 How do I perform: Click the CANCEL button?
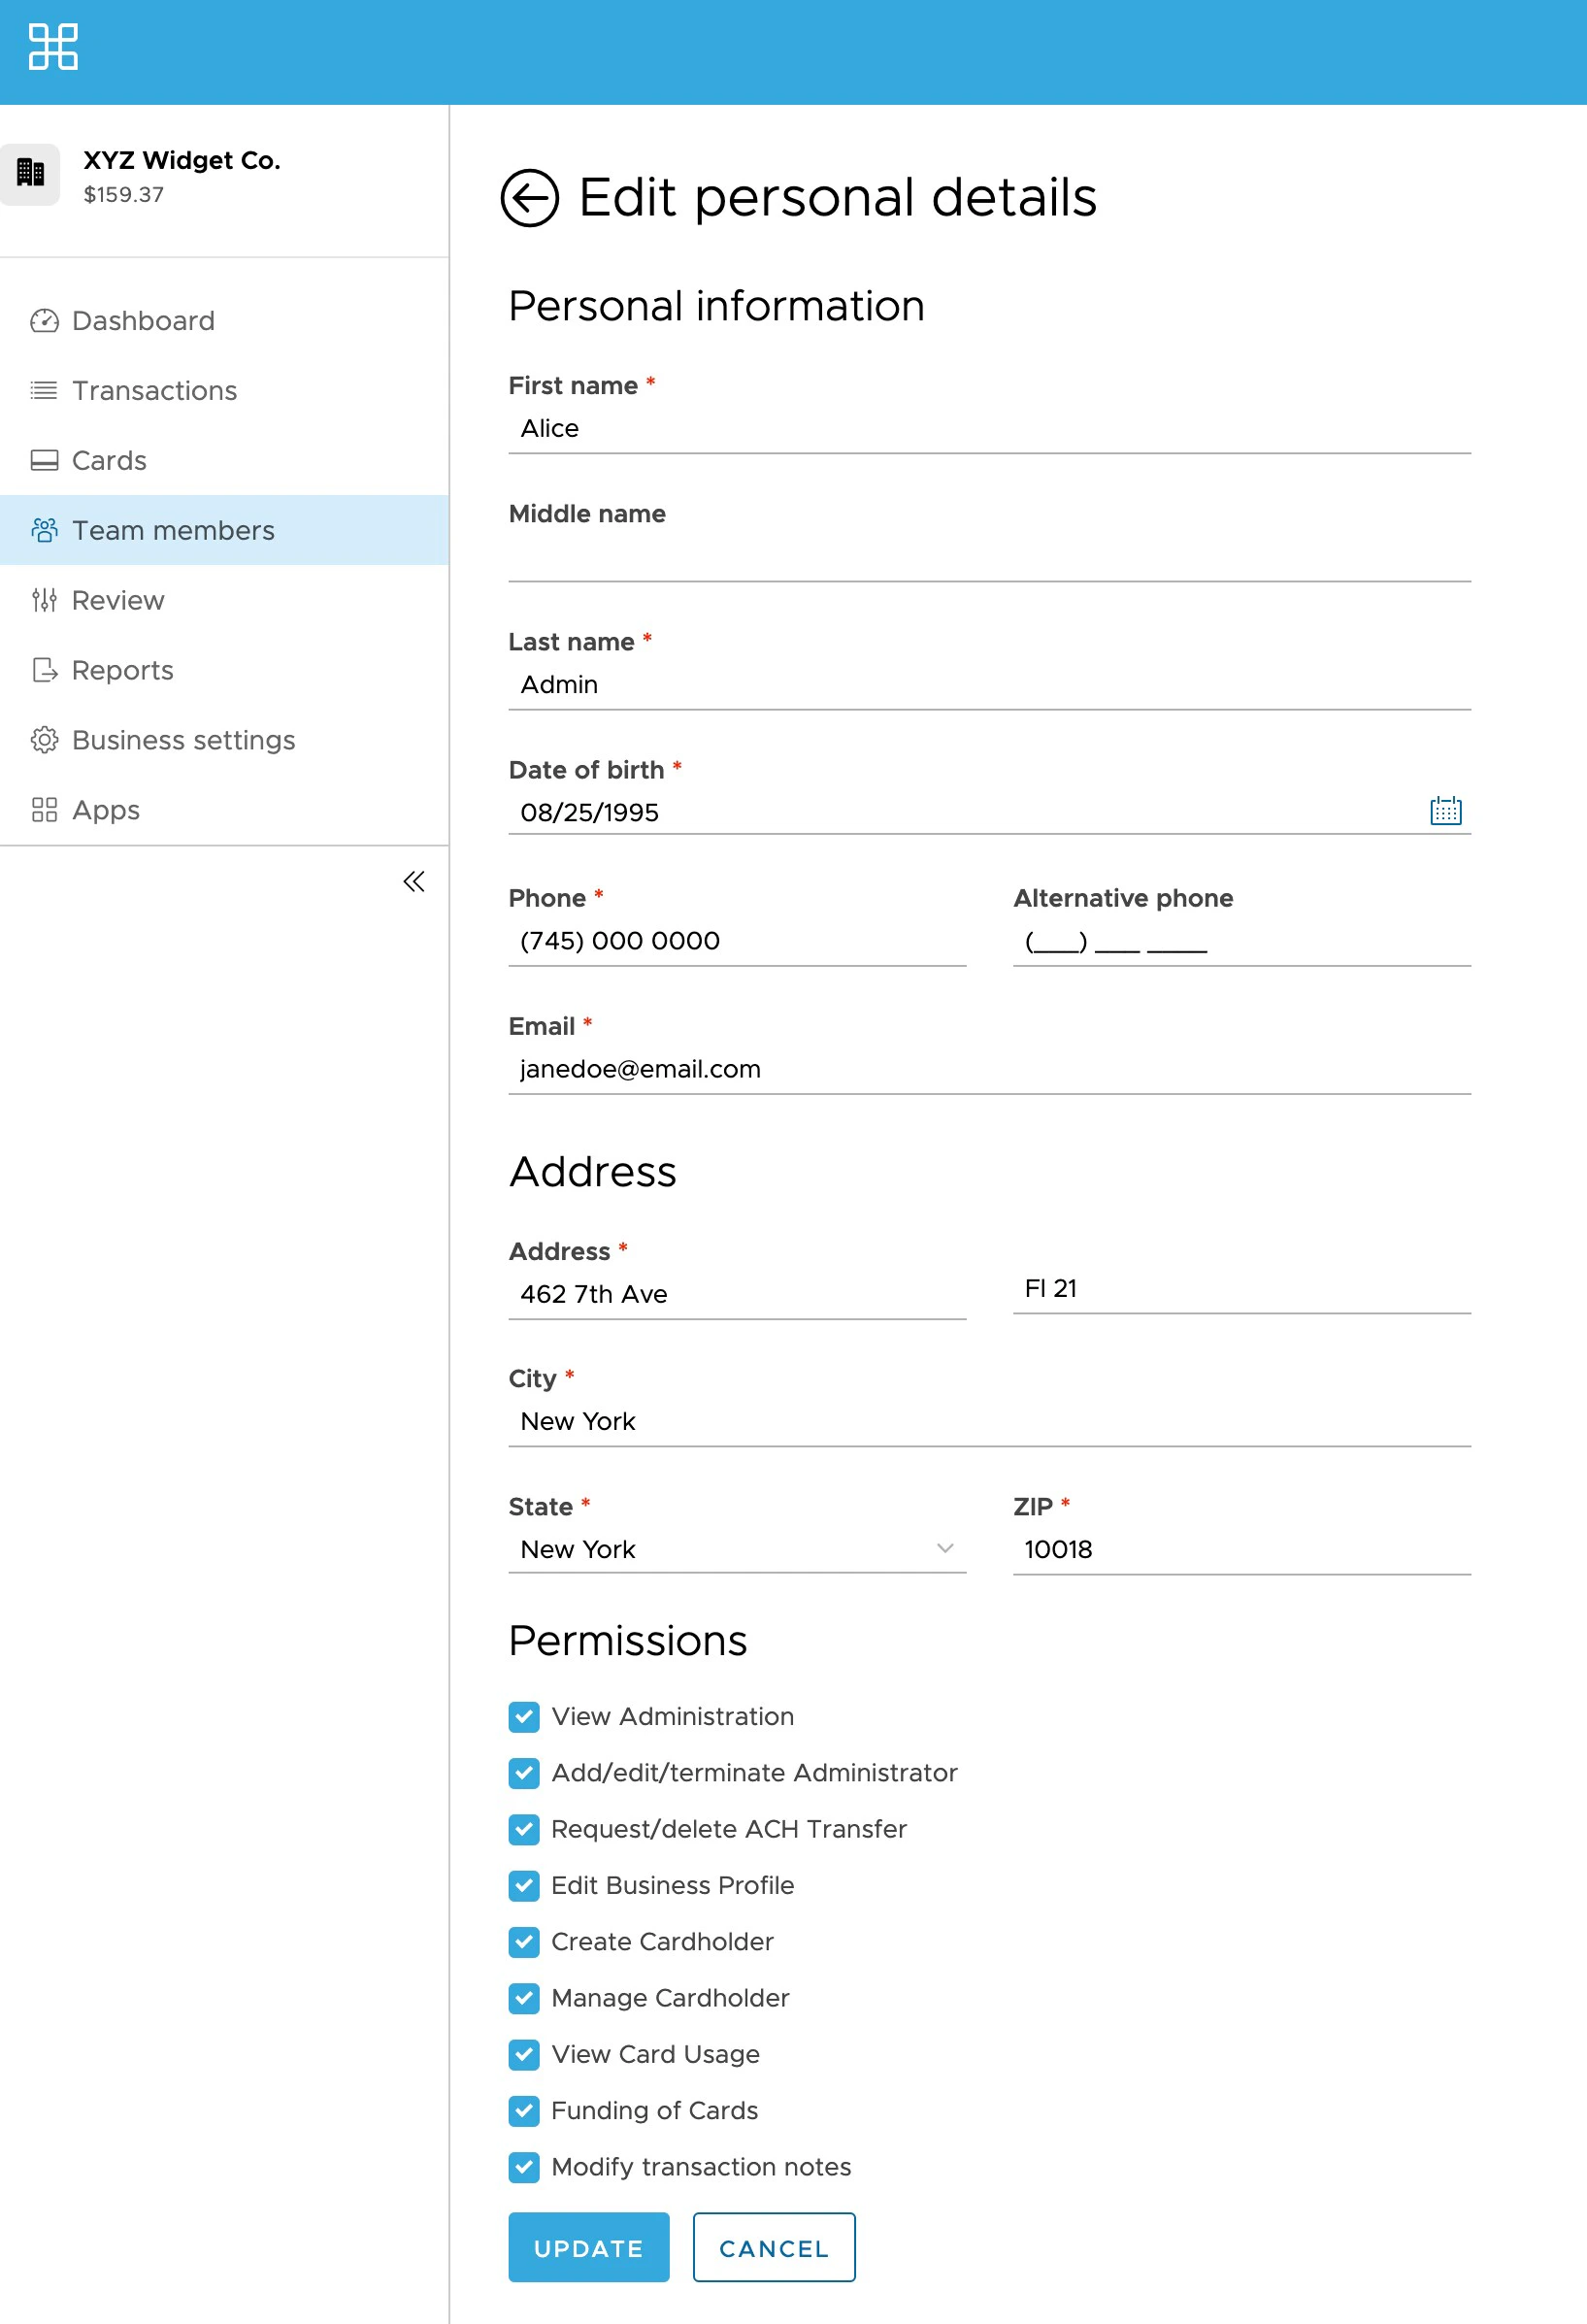tap(774, 2248)
